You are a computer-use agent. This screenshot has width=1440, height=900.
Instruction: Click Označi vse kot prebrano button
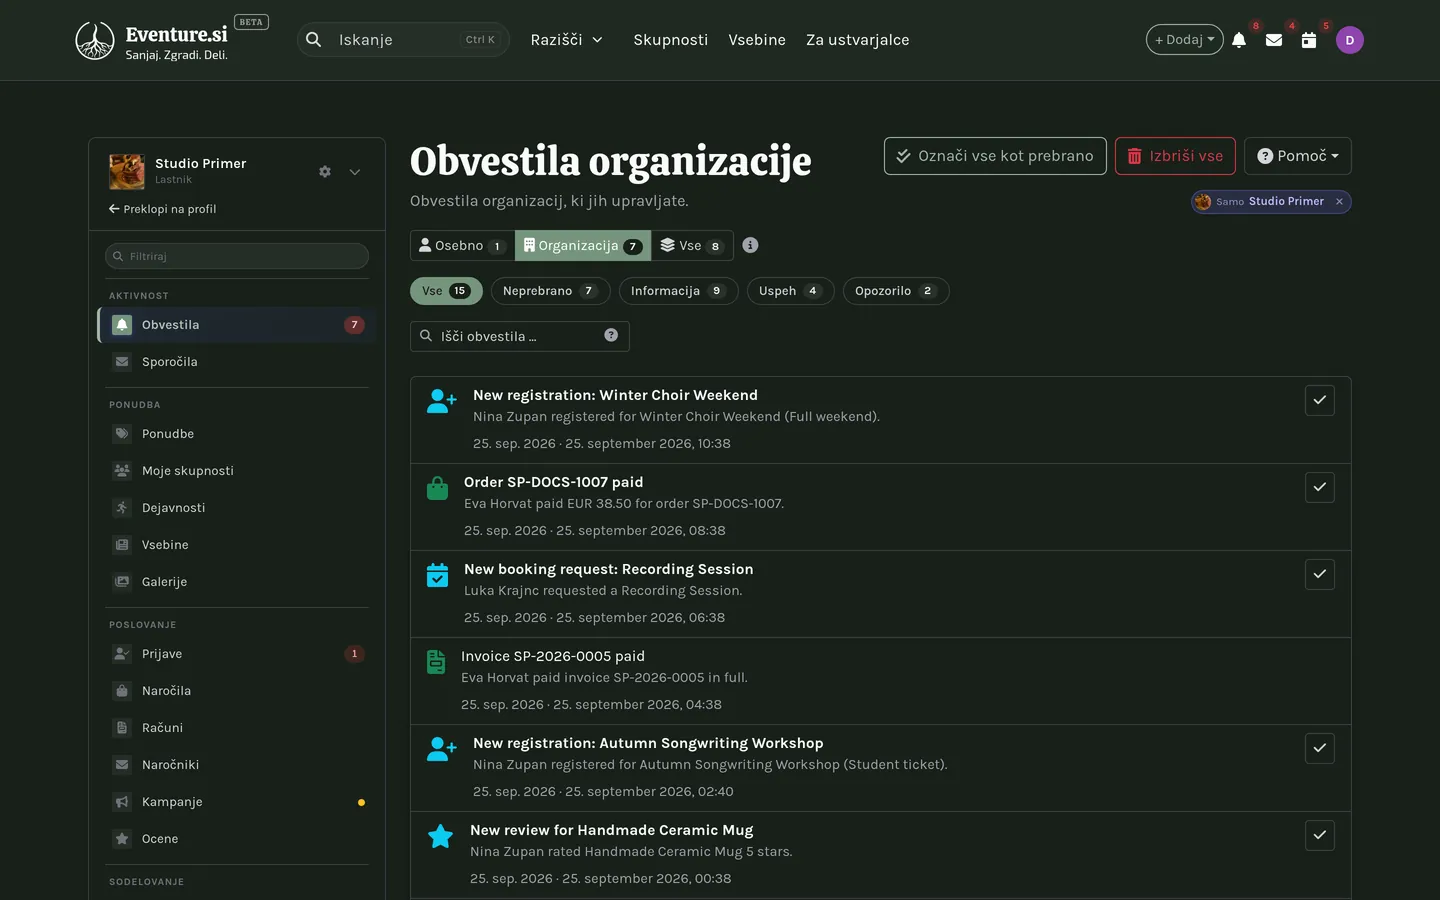click(x=995, y=156)
